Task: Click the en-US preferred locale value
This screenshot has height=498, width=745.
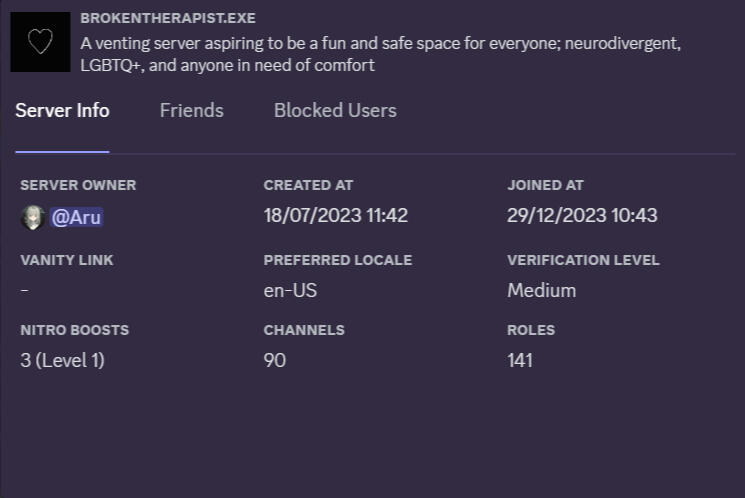Action: coord(290,290)
